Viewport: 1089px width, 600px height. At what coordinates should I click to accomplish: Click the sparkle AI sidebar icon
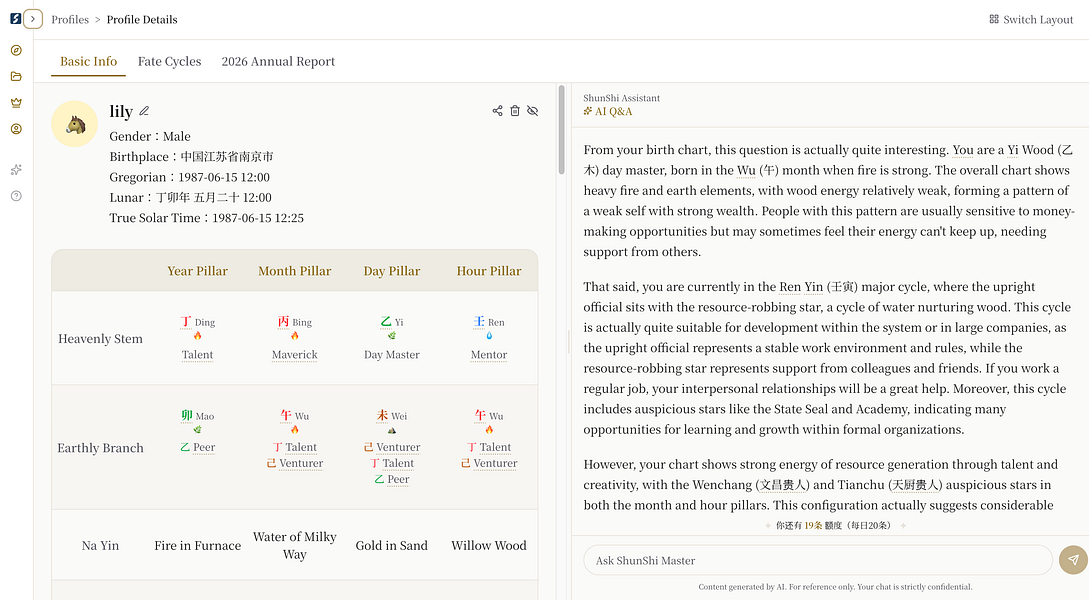tap(16, 169)
